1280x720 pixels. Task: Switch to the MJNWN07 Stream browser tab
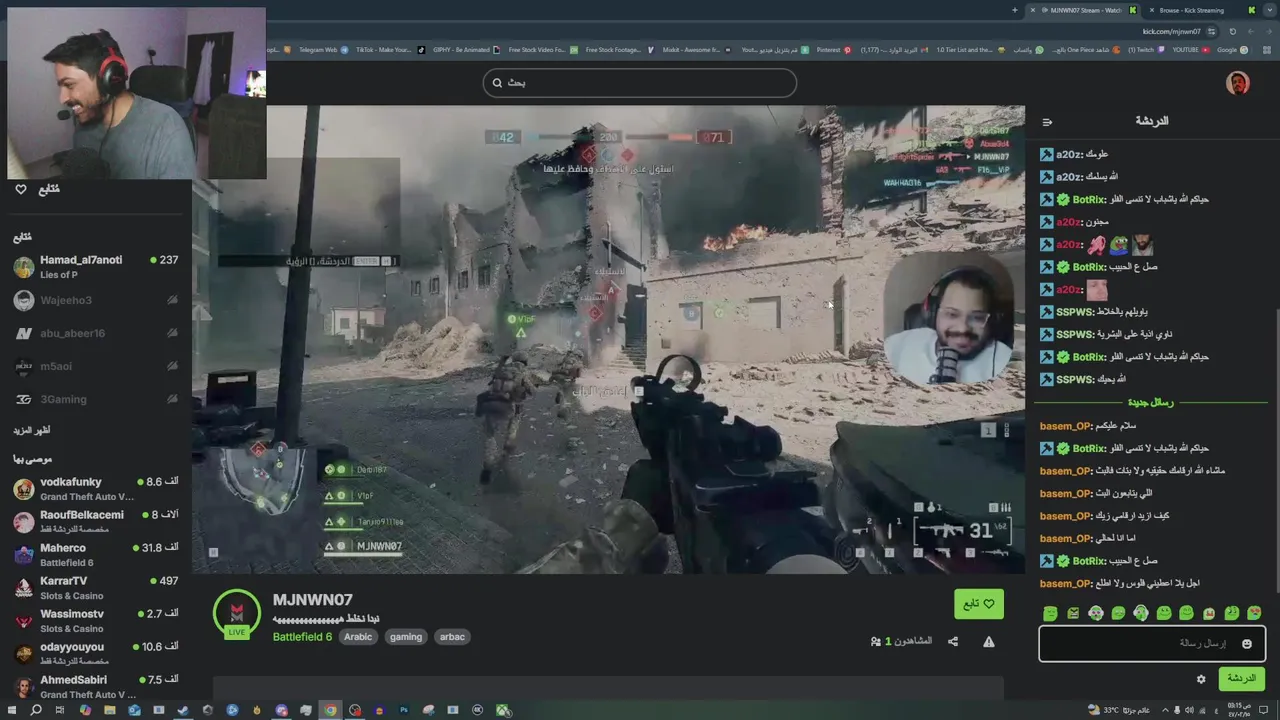1084,10
